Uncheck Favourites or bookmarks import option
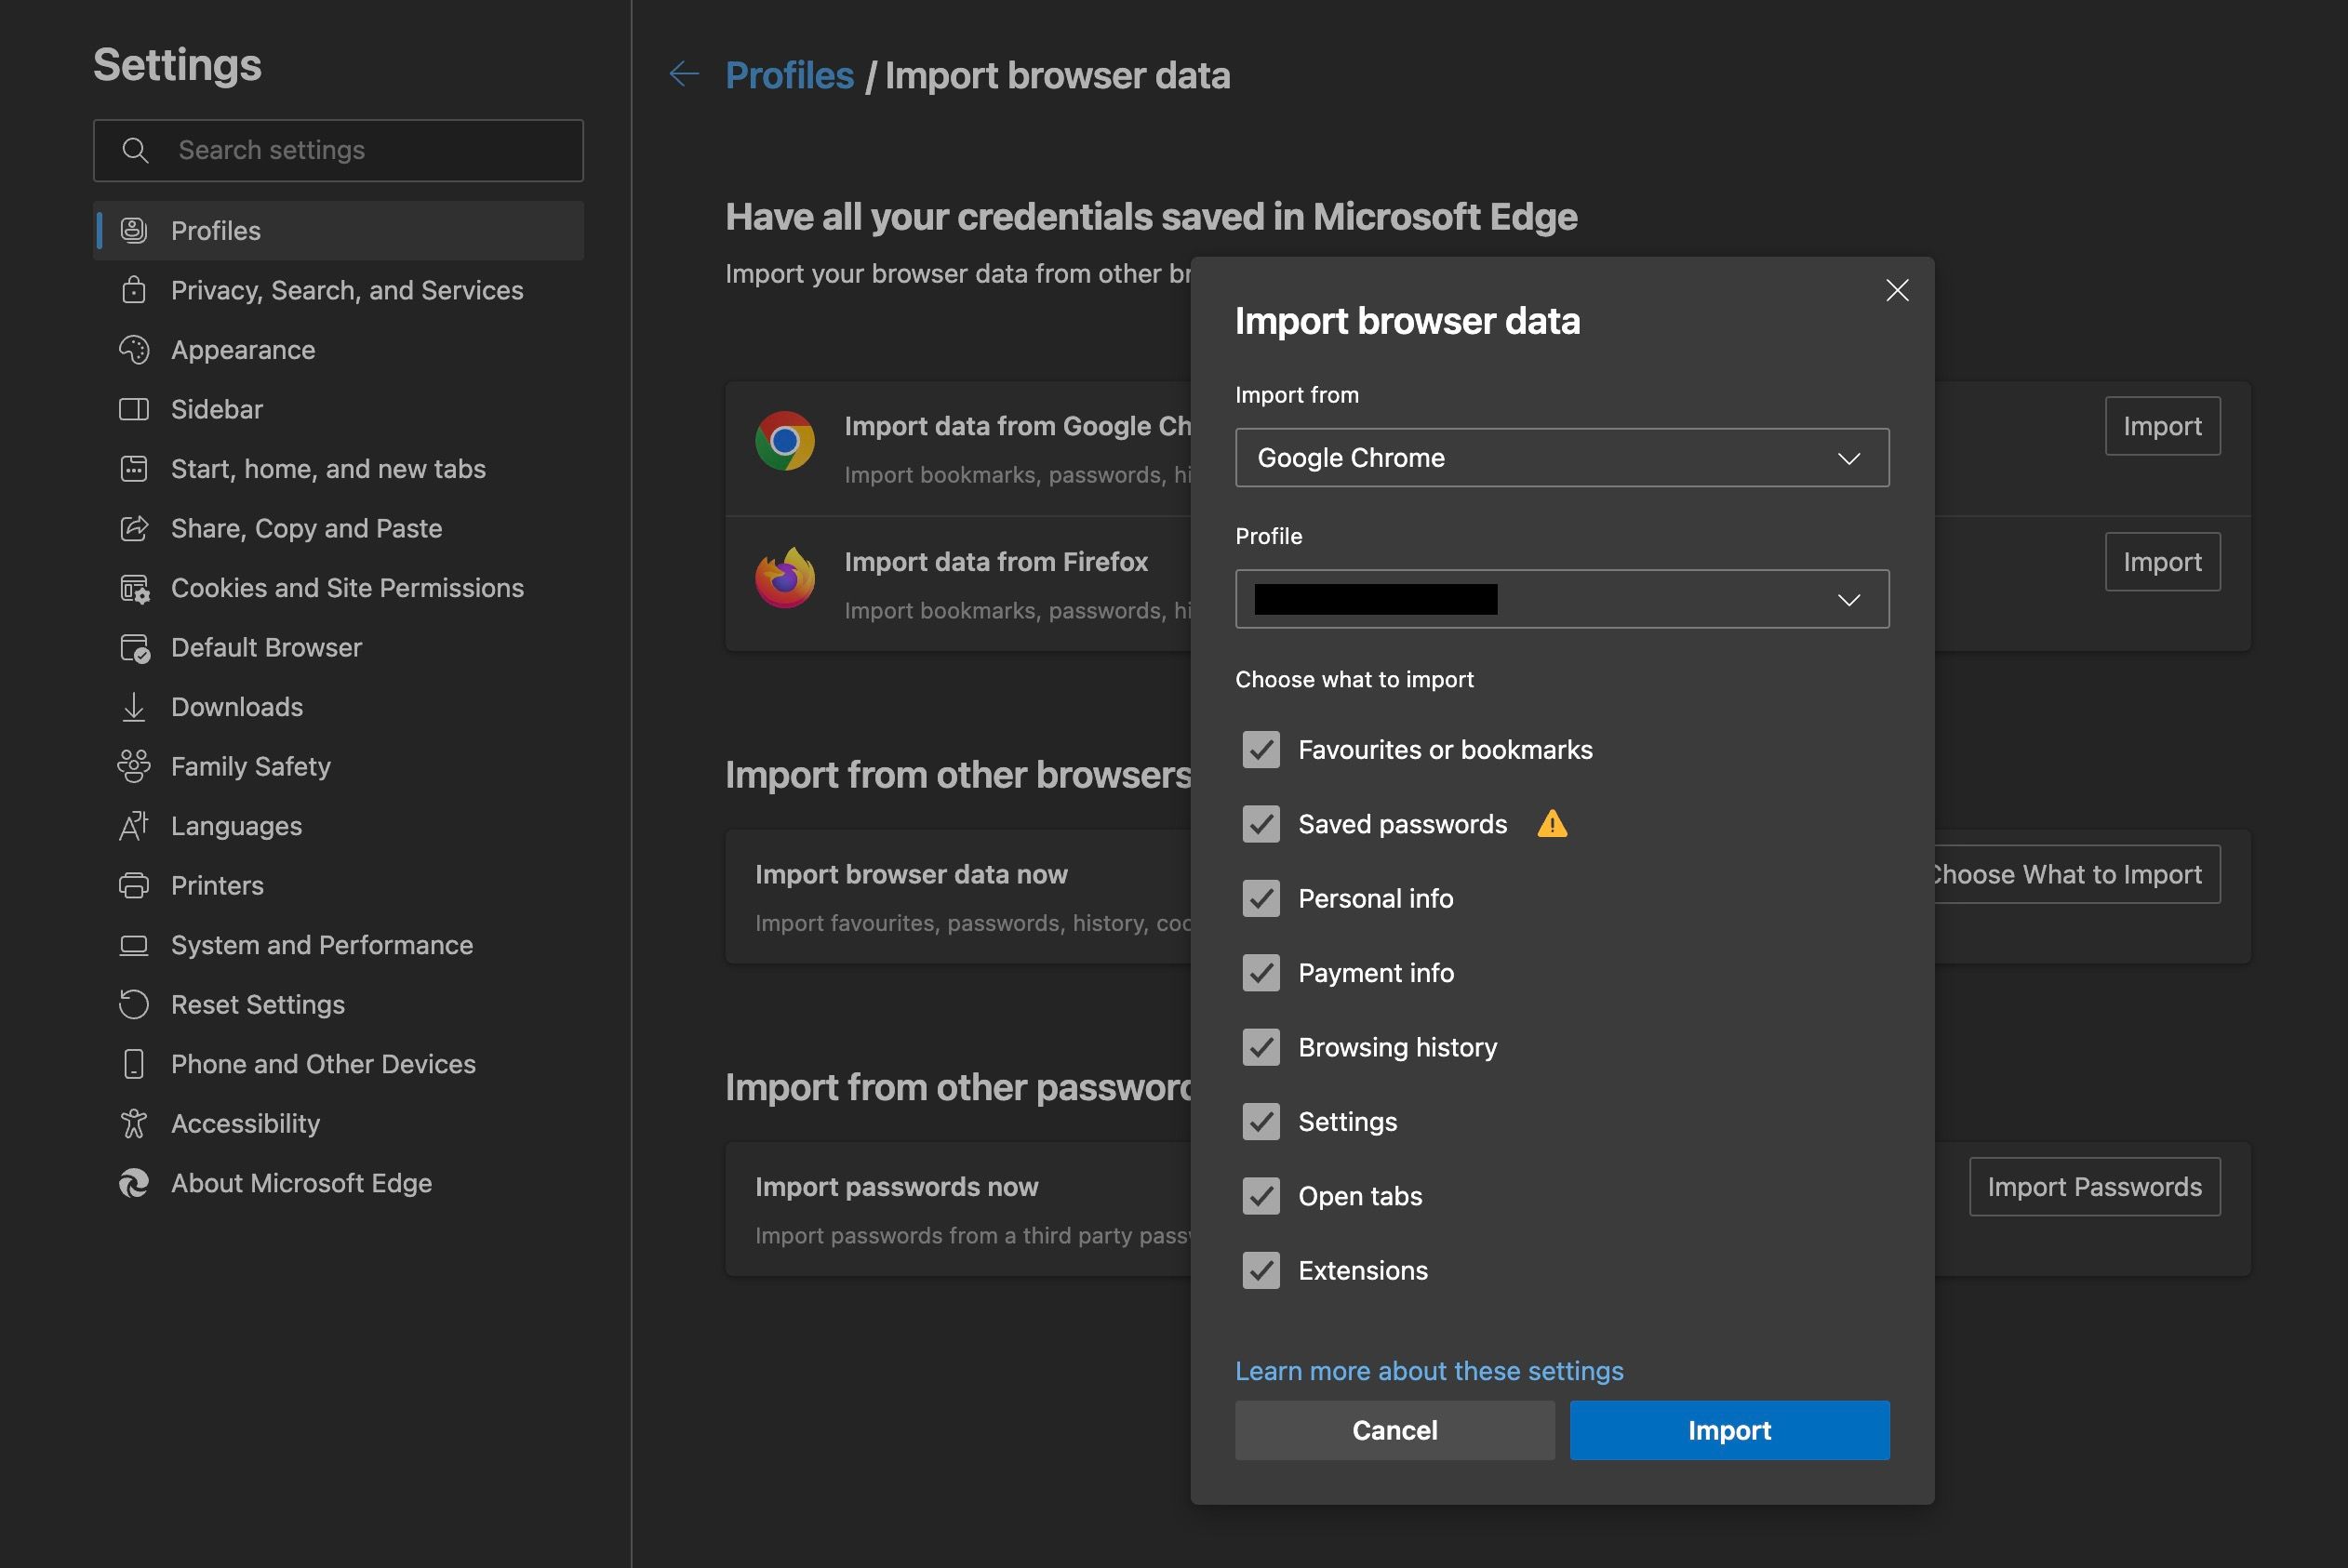Image resolution: width=2348 pixels, height=1568 pixels. tap(1261, 749)
